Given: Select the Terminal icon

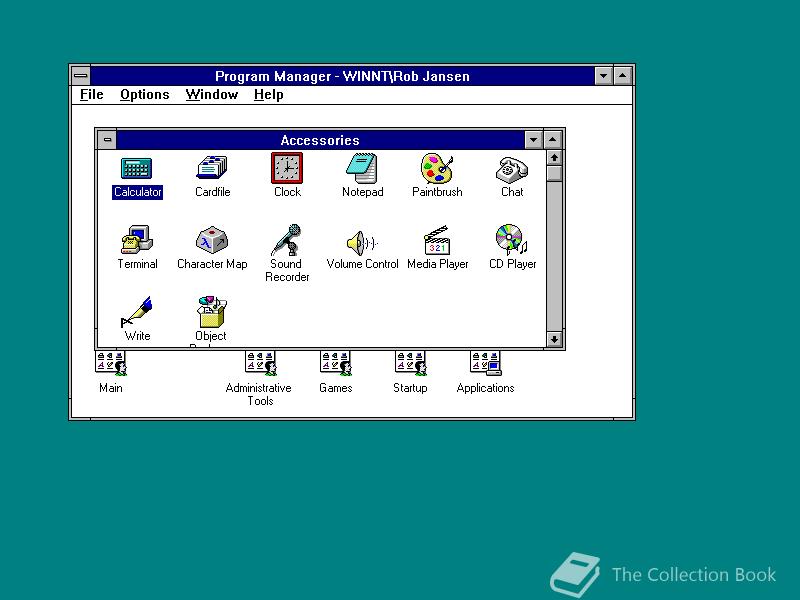Looking at the screenshot, I should pos(137,239).
